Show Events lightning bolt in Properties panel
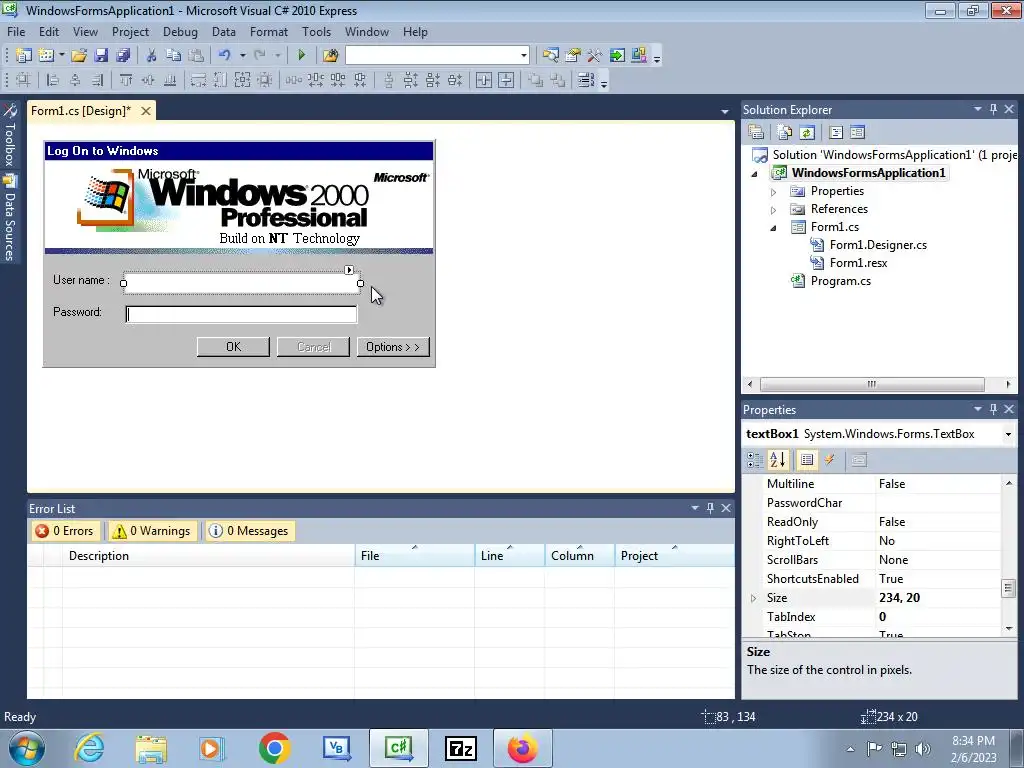The width and height of the screenshot is (1024, 768). [x=829, y=460]
